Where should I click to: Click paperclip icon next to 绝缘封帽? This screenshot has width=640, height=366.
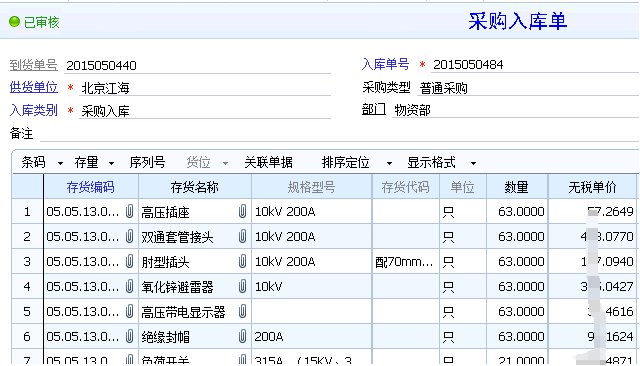[242, 336]
